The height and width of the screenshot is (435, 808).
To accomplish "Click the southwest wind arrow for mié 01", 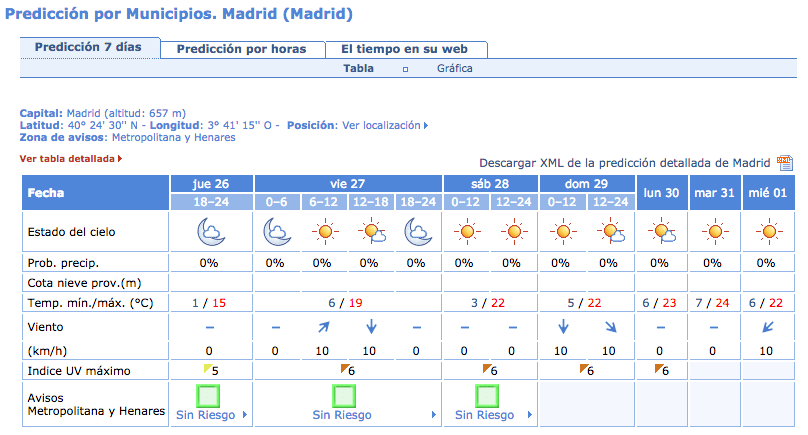I will tap(768, 327).
